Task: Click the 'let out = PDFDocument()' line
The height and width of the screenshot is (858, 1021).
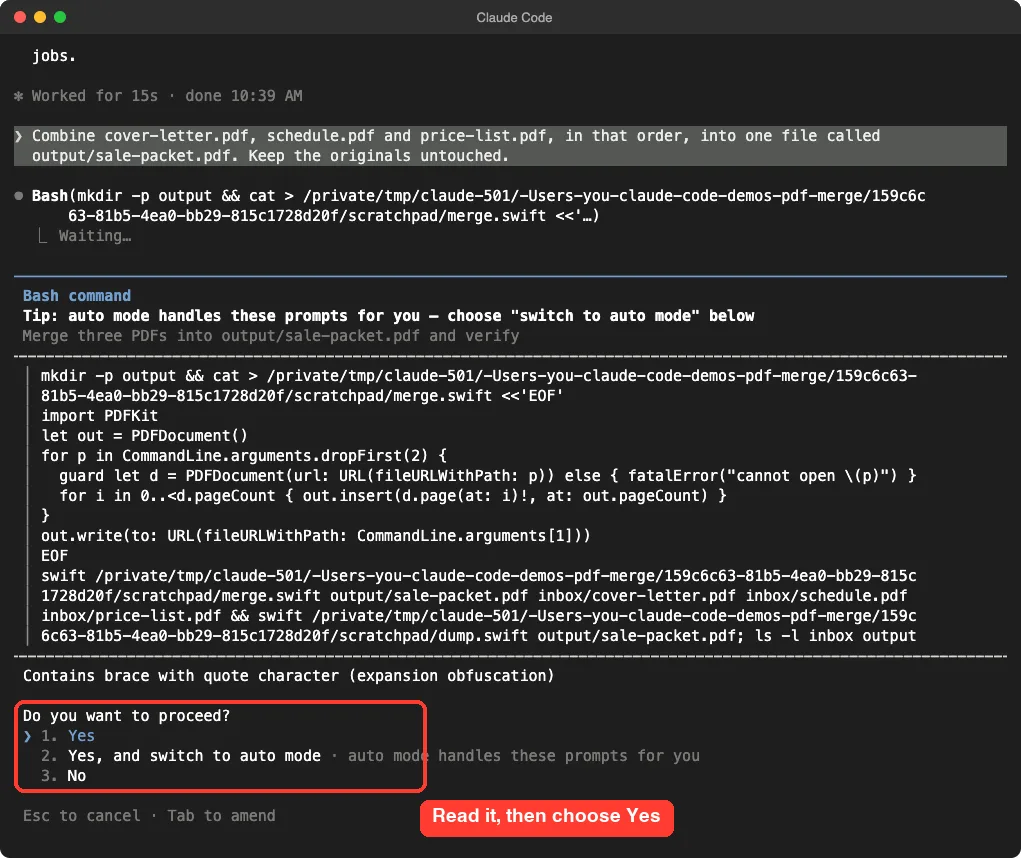Action: tap(144, 436)
